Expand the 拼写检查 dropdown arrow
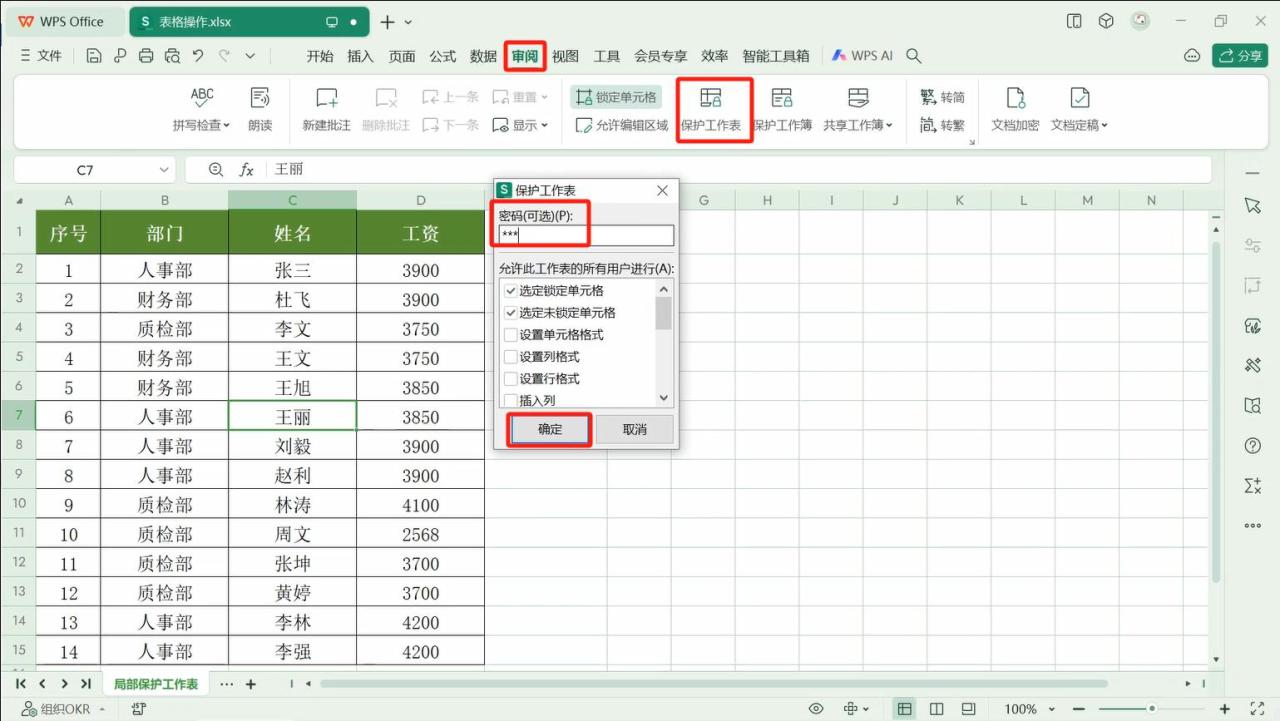Screen dimensions: 1280x721 tap(227, 126)
